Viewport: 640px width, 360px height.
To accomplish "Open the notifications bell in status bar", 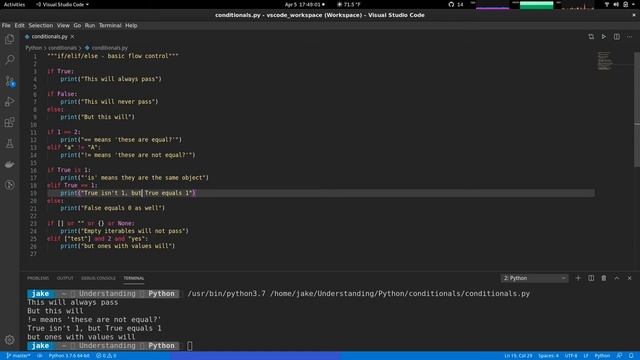I will click(x=631, y=356).
